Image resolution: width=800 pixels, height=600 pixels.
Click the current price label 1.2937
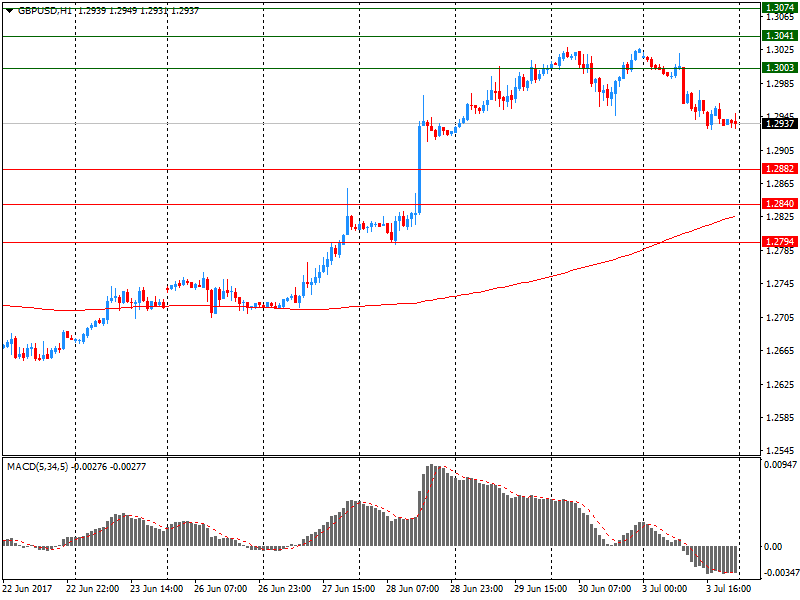coord(780,123)
